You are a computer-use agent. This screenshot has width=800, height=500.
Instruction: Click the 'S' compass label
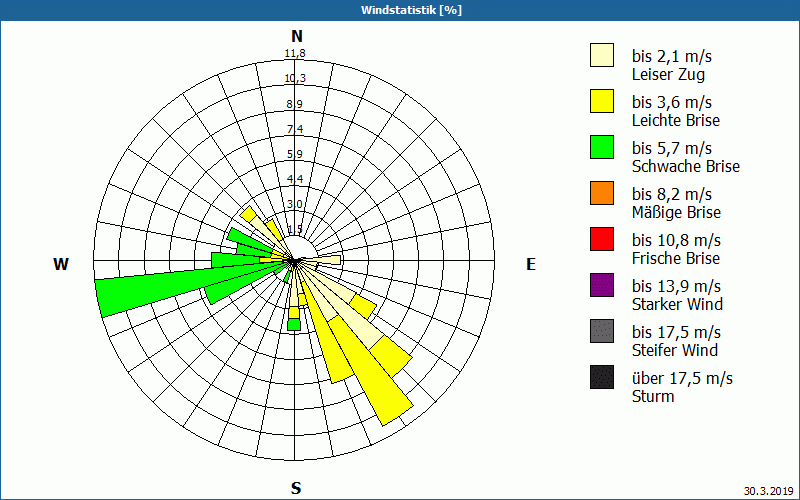[296, 488]
